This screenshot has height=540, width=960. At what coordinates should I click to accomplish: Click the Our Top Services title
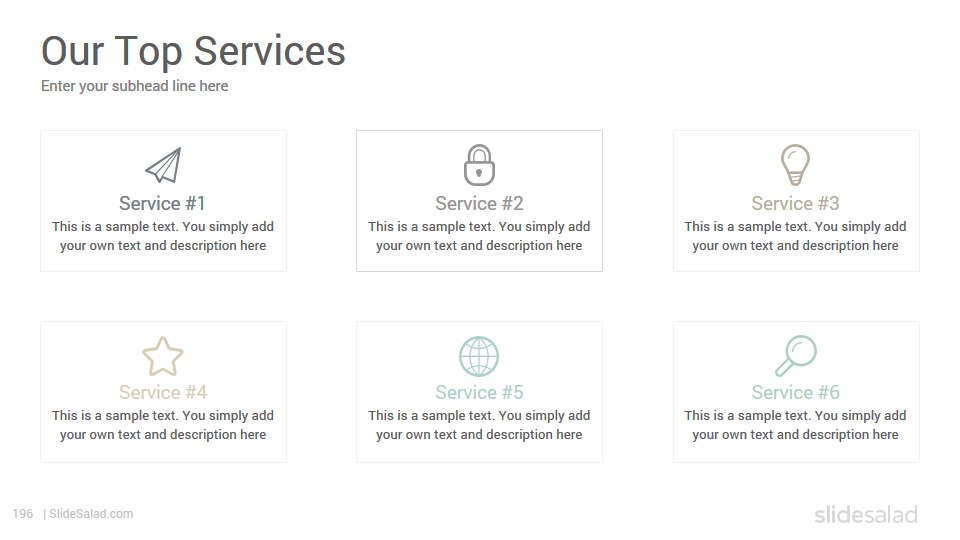193,51
